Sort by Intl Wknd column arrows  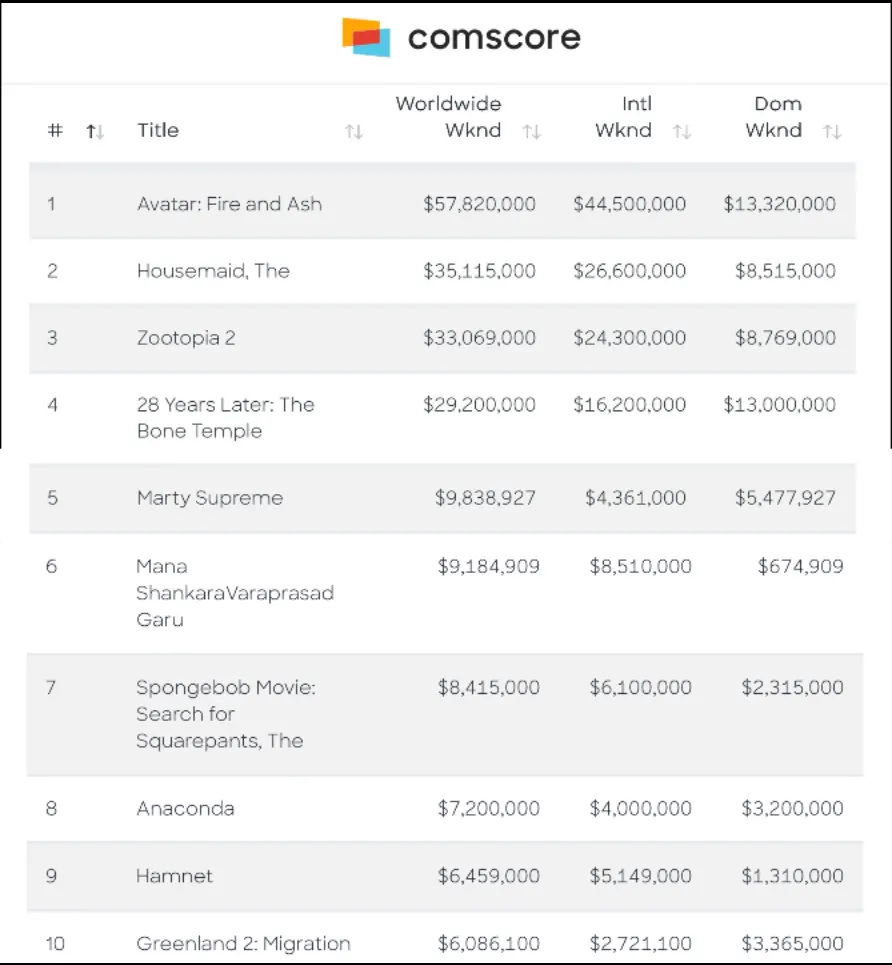[x=682, y=131]
